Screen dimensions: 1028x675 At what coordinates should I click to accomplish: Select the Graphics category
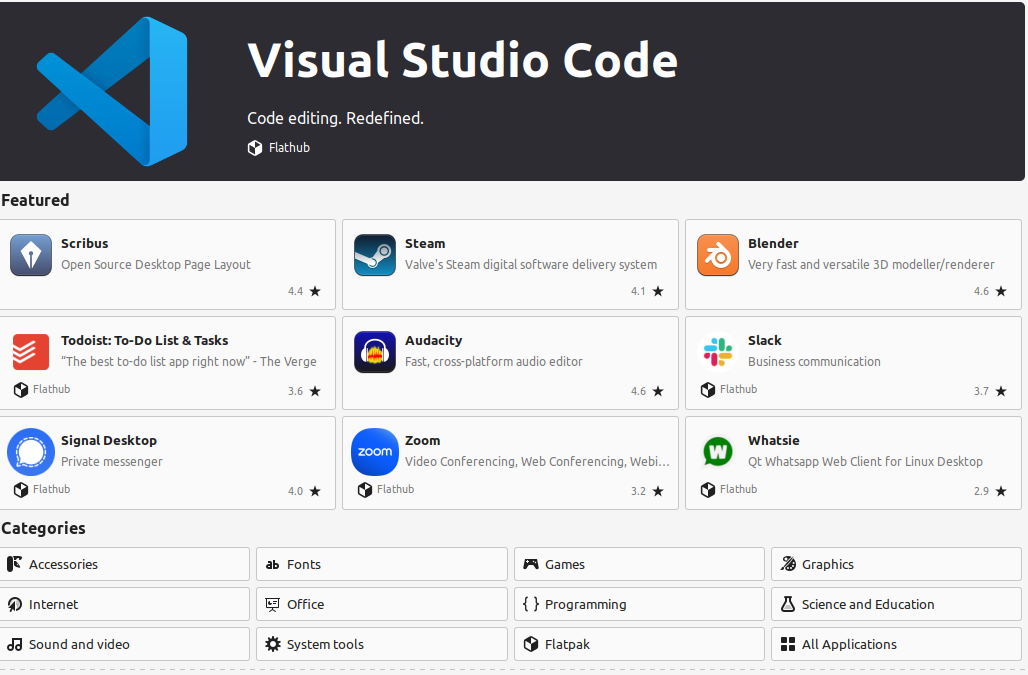pos(896,564)
